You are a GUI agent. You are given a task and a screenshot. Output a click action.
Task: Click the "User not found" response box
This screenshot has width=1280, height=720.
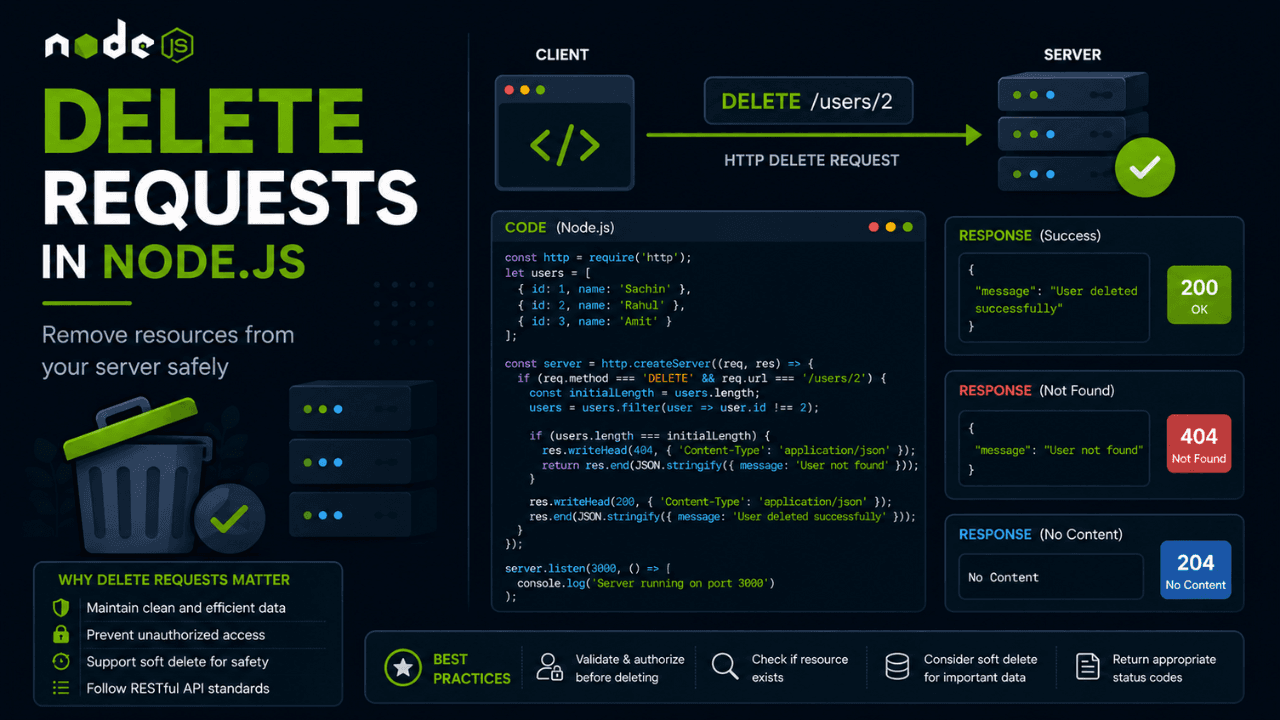coord(1054,450)
